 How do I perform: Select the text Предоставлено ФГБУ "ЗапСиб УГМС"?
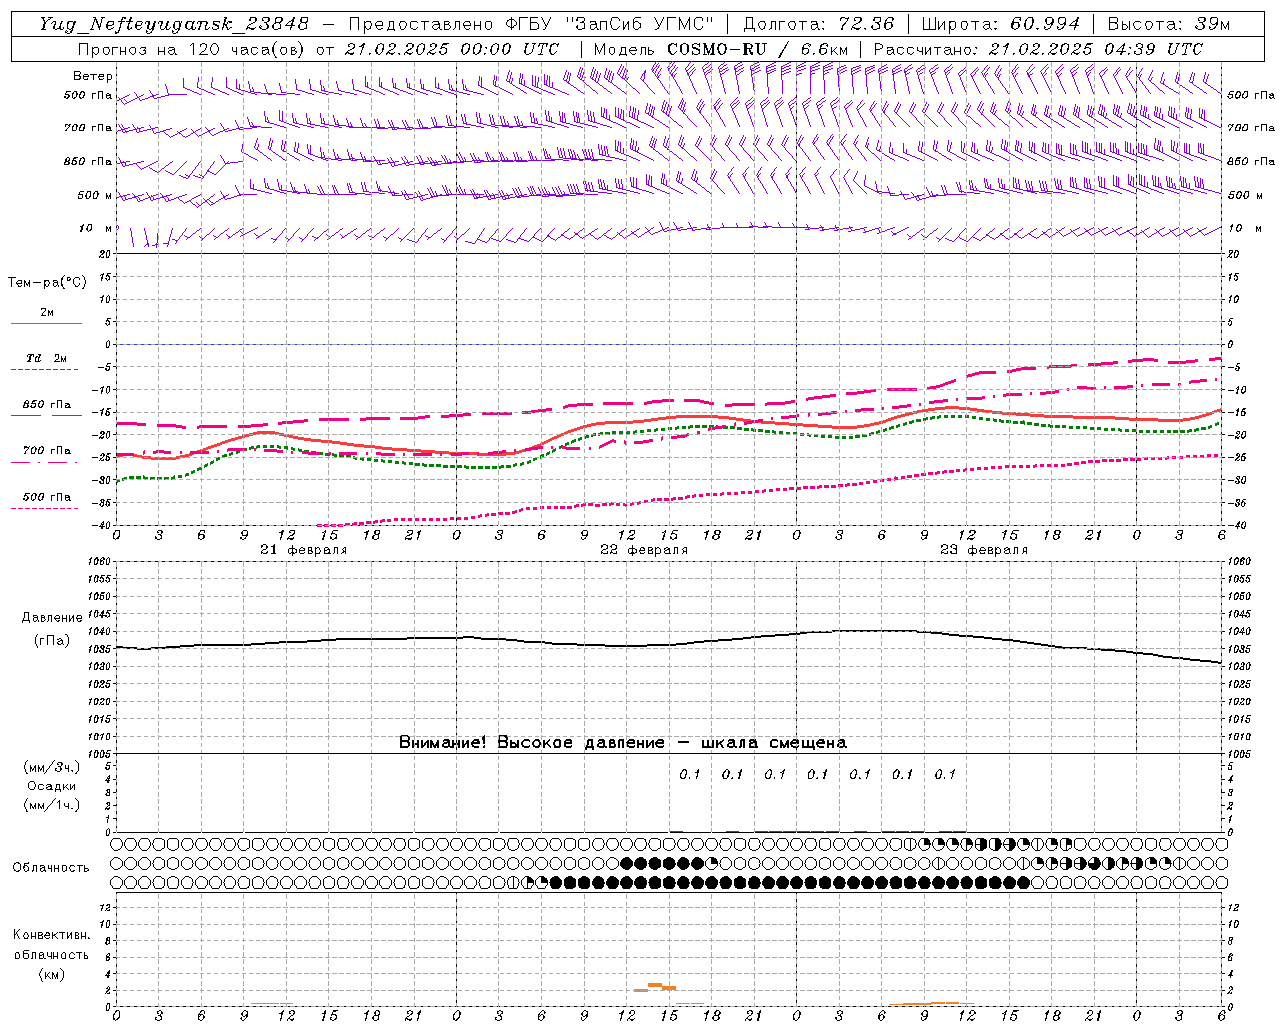pyautogui.click(x=530, y=24)
